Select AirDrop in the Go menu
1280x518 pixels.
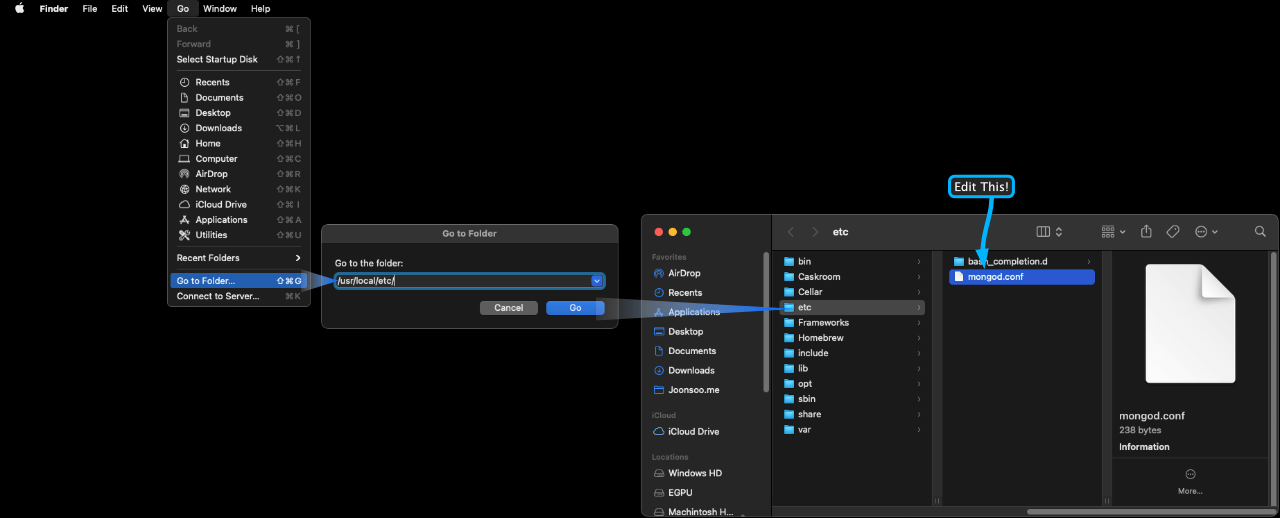coord(239,174)
